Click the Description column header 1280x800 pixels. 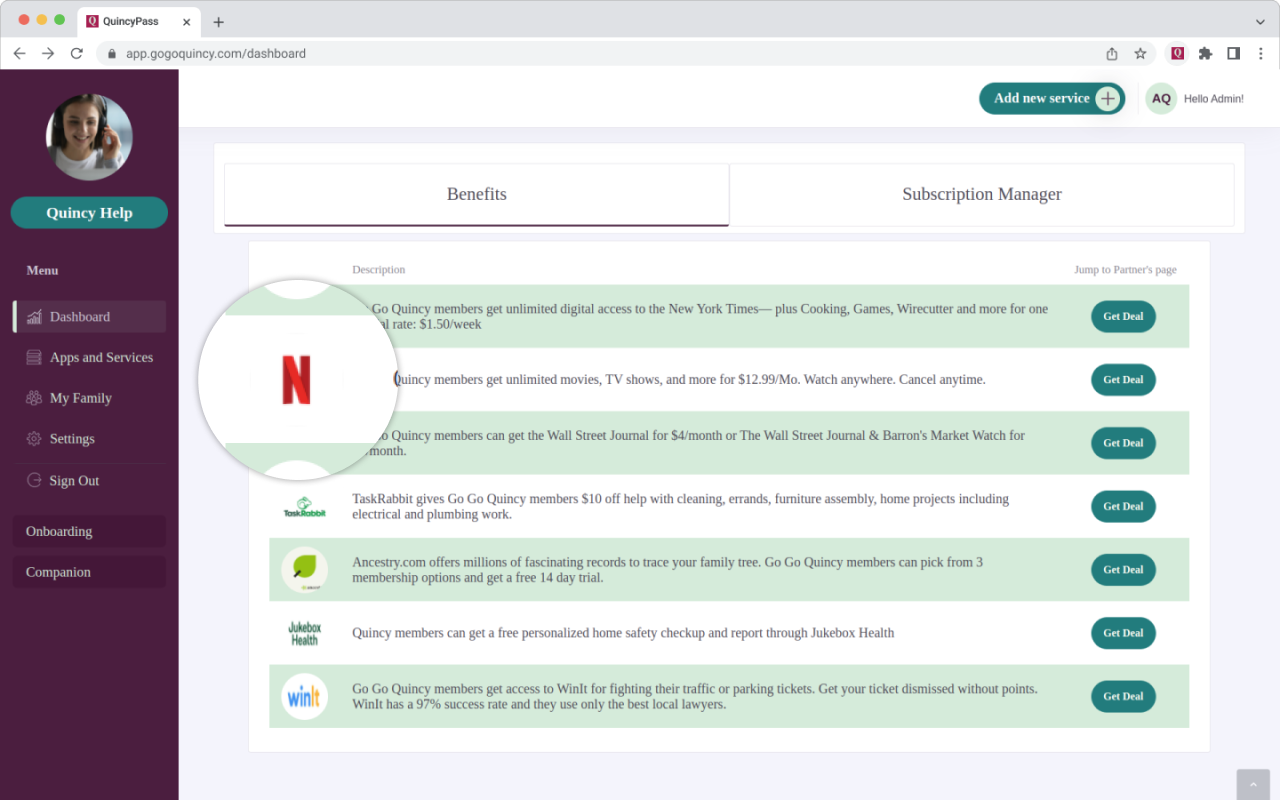pyautogui.click(x=379, y=270)
